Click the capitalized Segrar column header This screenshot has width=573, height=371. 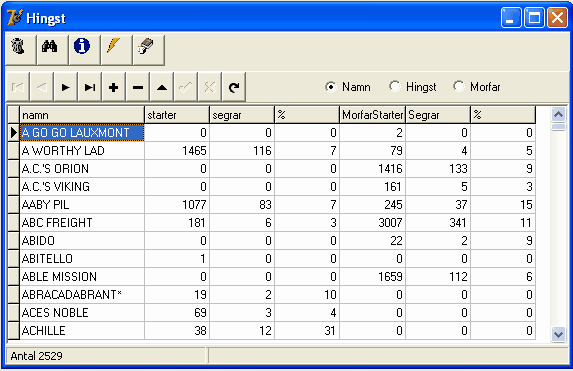coord(438,115)
